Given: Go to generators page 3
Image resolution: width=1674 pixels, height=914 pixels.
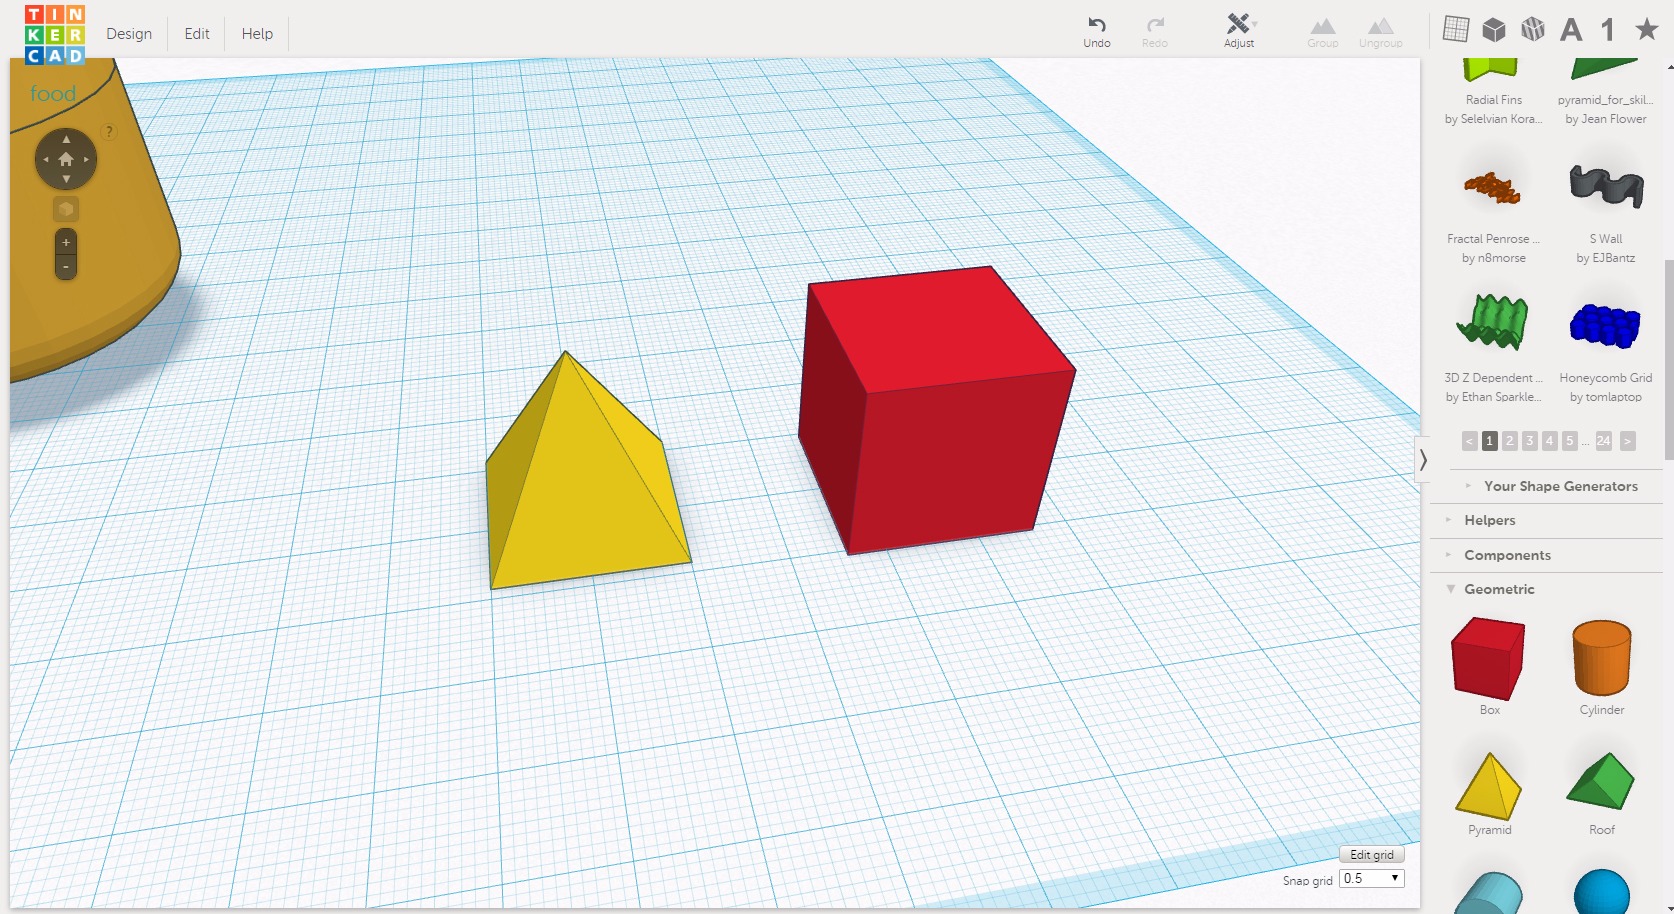Looking at the screenshot, I should (1529, 441).
